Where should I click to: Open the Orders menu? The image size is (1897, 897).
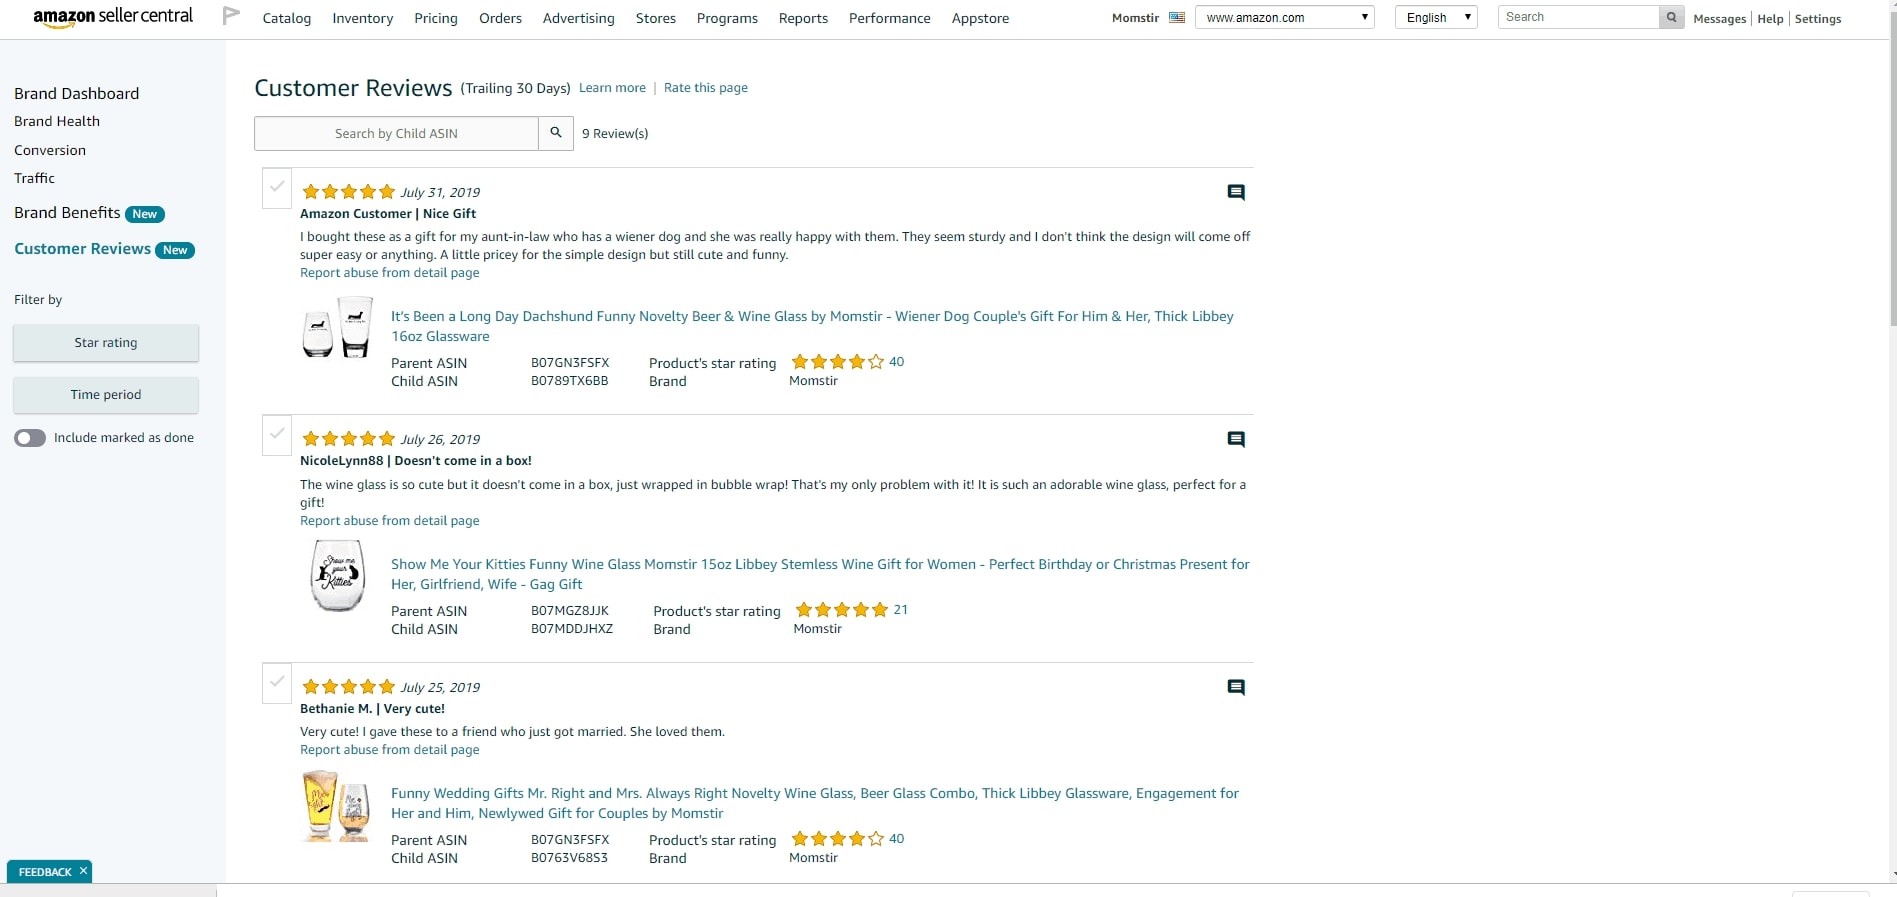501,18
